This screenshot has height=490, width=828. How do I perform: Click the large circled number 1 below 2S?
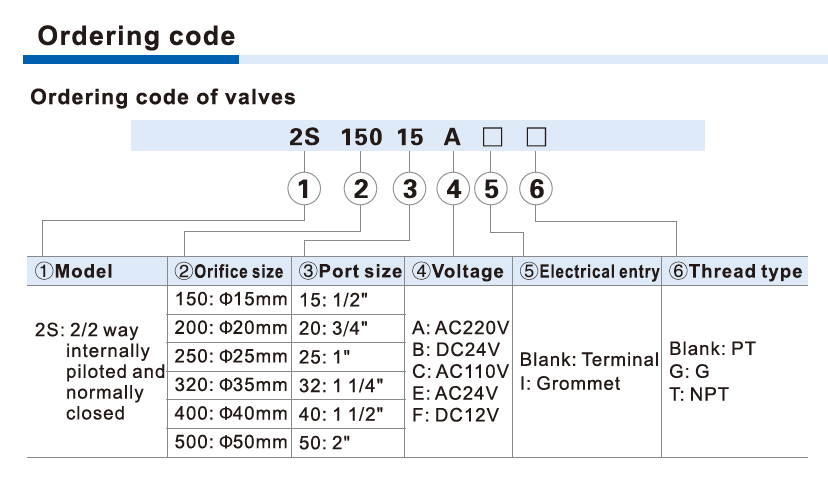coord(304,189)
